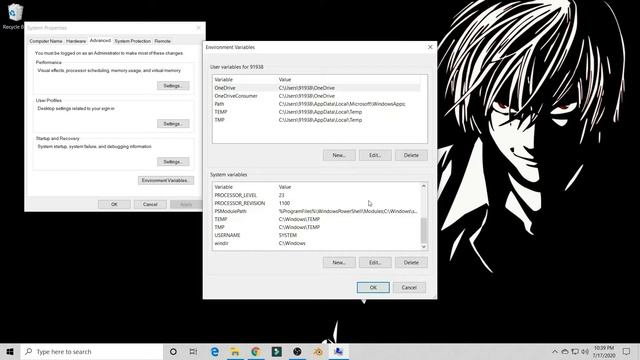
Task: Click the Environment Variables button
Action: pyautogui.click(x=166, y=180)
